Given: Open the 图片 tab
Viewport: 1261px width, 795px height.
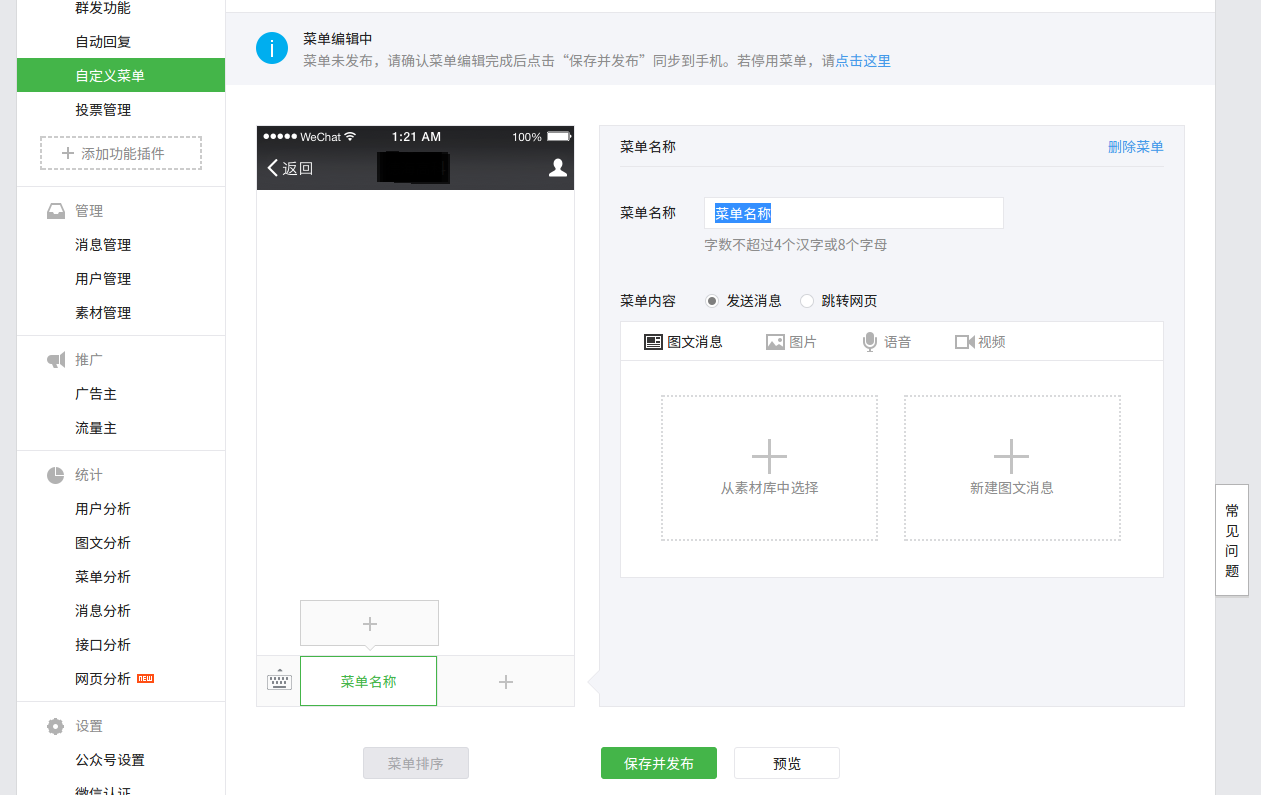Looking at the screenshot, I should tap(790, 341).
